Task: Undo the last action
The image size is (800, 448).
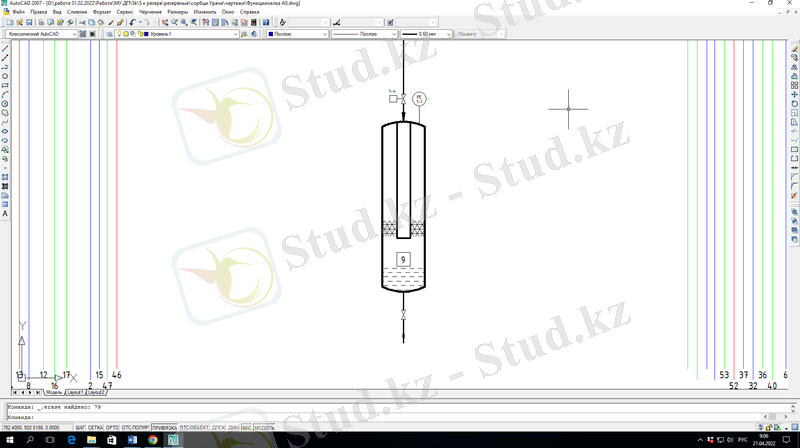Action: [132, 22]
